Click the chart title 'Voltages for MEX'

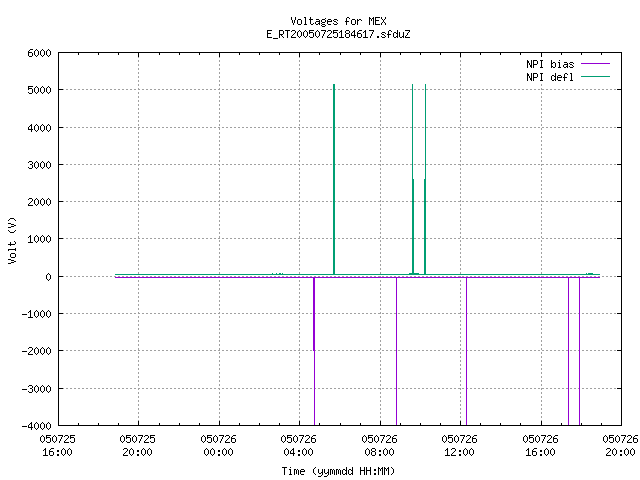tap(338, 21)
